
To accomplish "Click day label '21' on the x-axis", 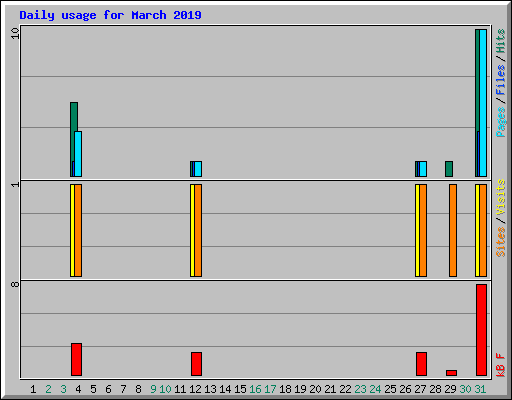I will point(330,389).
